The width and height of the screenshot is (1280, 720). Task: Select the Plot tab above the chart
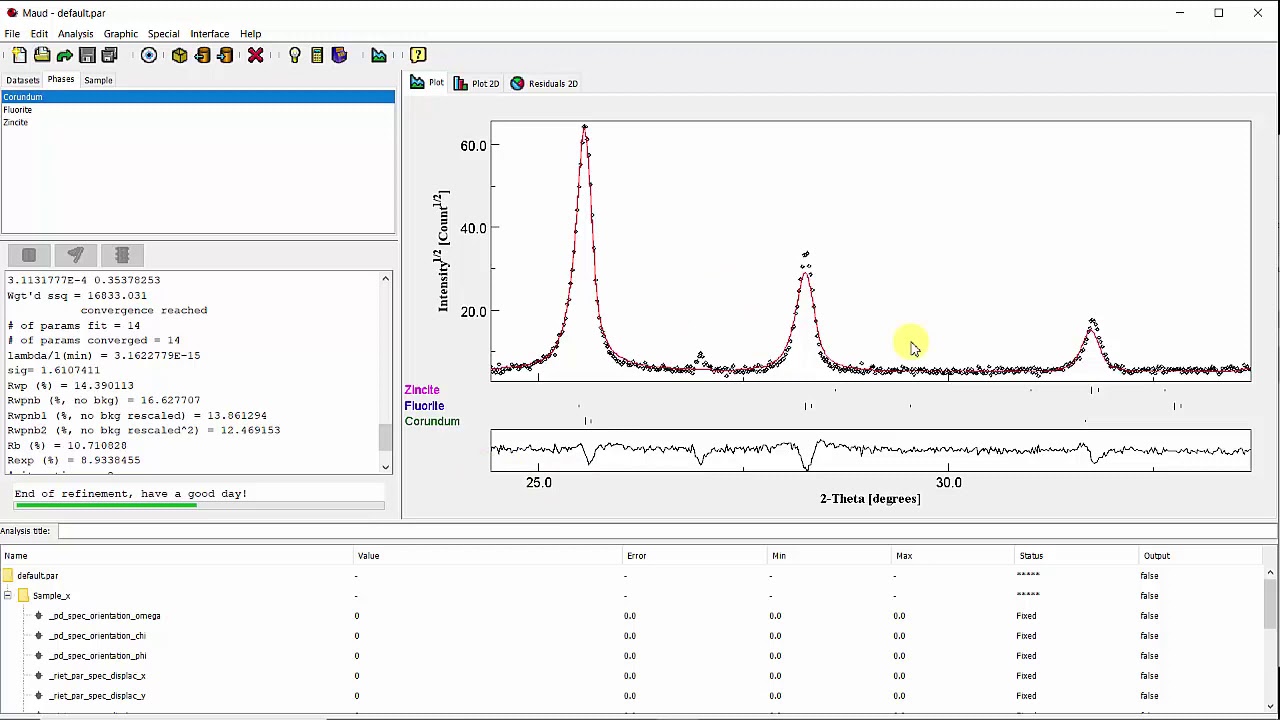(427, 83)
